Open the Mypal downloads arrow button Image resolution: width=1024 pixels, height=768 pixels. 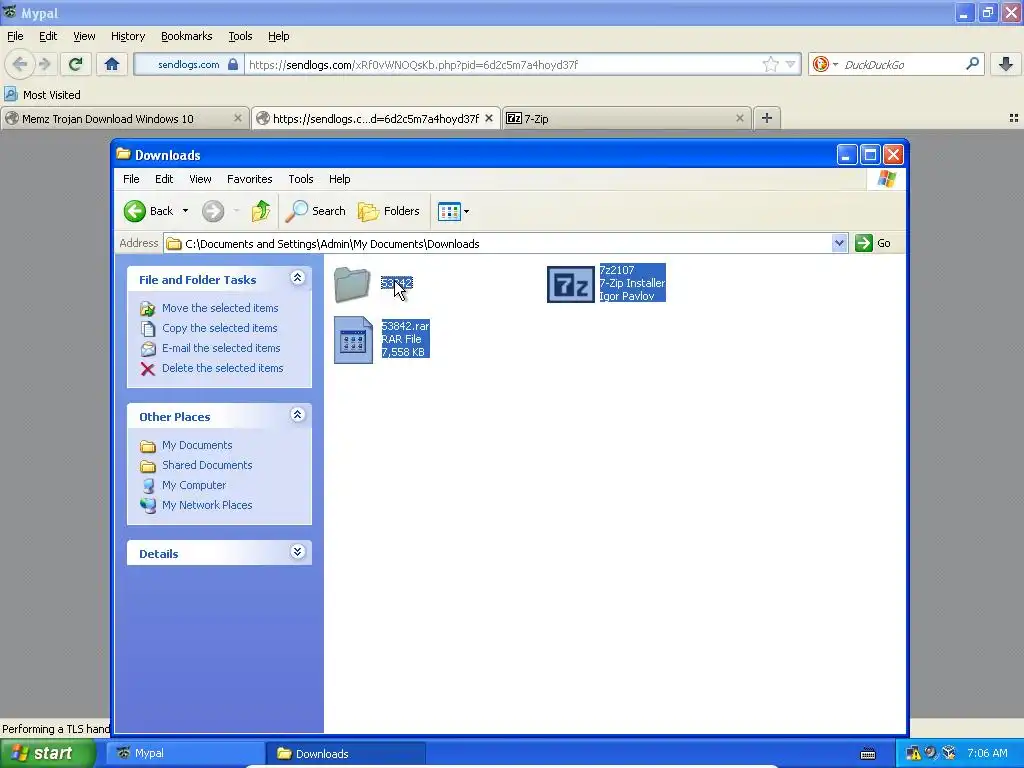1006,64
